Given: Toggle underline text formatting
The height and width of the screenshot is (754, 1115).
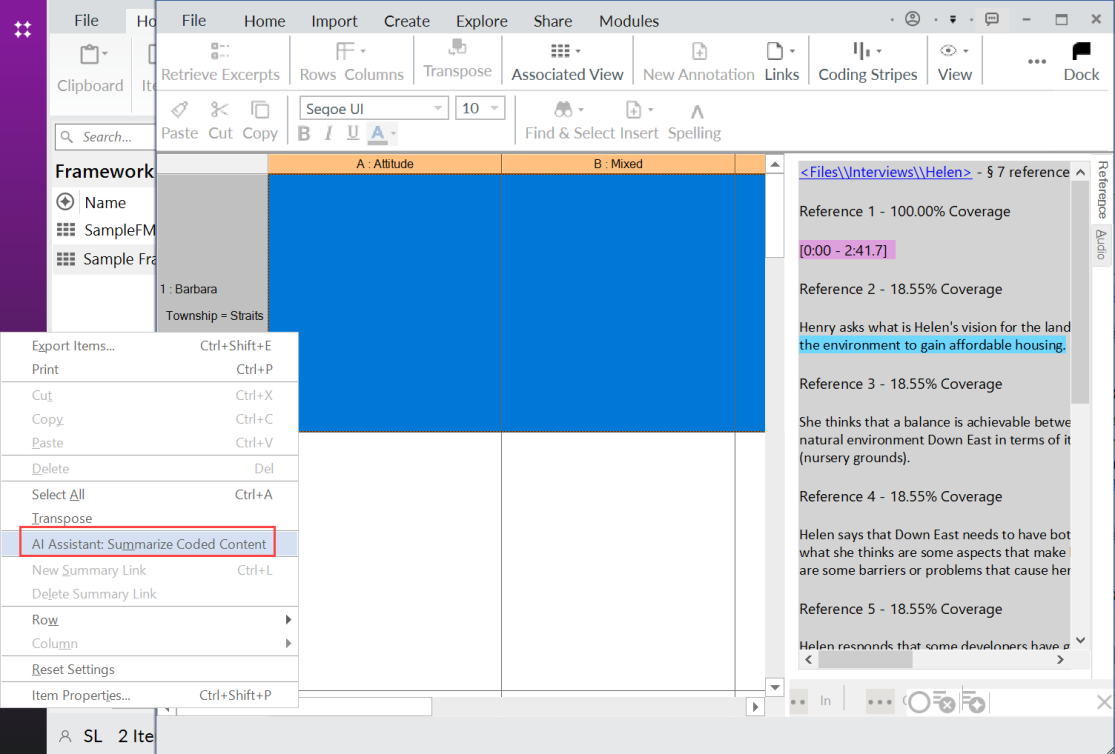Looking at the screenshot, I should pos(353,134).
